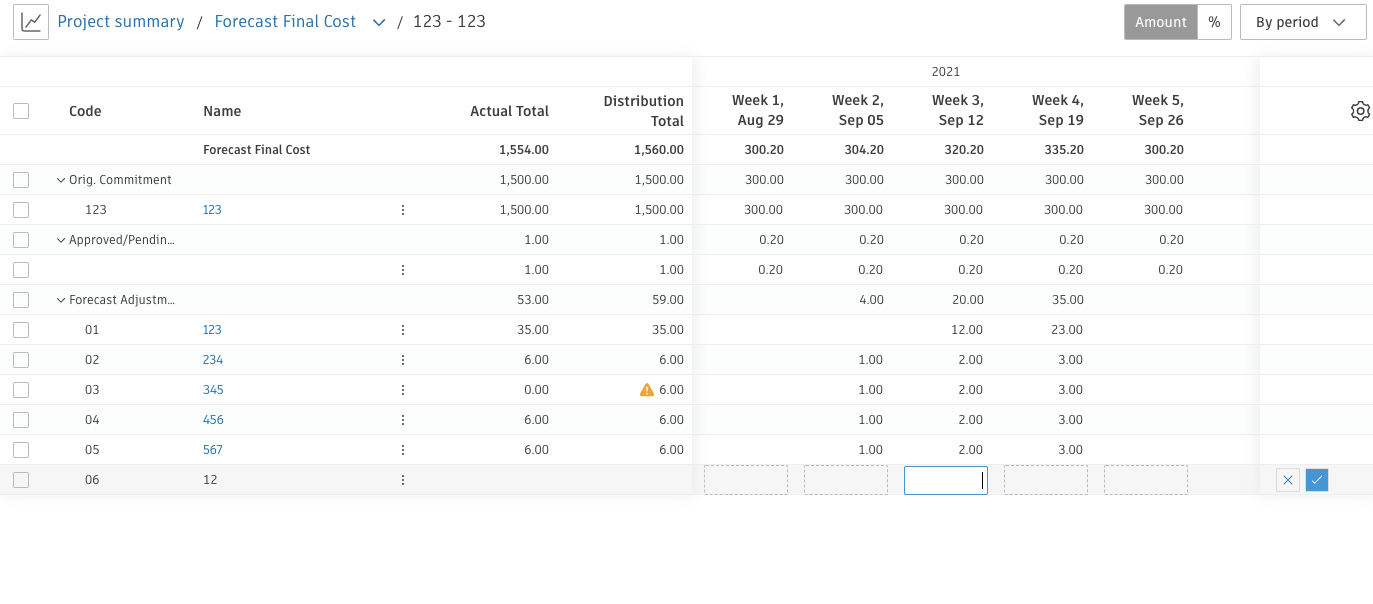The height and width of the screenshot is (604, 1373).
Task: Open the 345 name link
Action: click(x=213, y=390)
